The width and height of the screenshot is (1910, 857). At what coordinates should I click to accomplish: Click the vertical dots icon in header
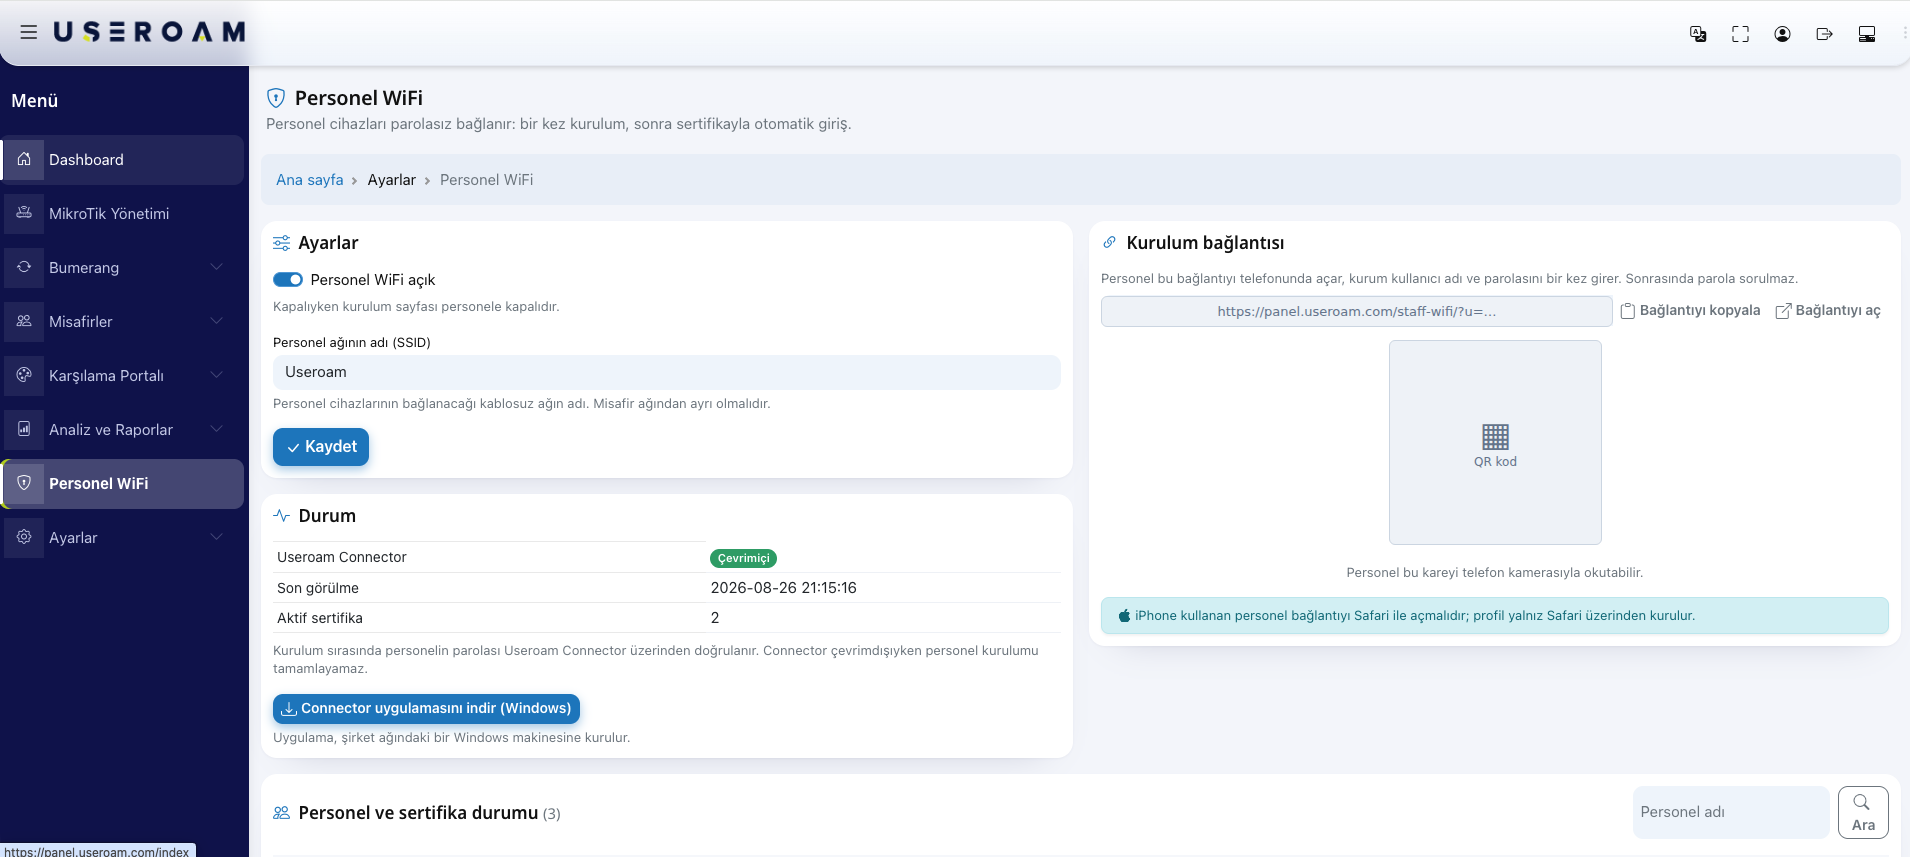(x=1904, y=33)
